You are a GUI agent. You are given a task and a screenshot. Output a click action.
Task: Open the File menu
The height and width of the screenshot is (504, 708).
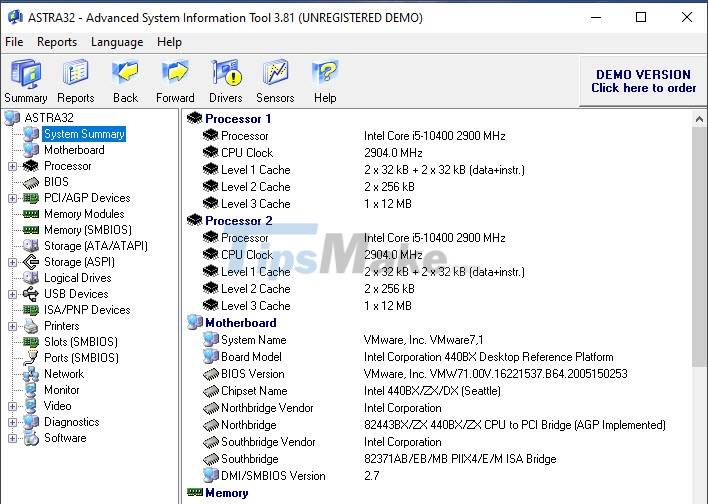(x=14, y=42)
